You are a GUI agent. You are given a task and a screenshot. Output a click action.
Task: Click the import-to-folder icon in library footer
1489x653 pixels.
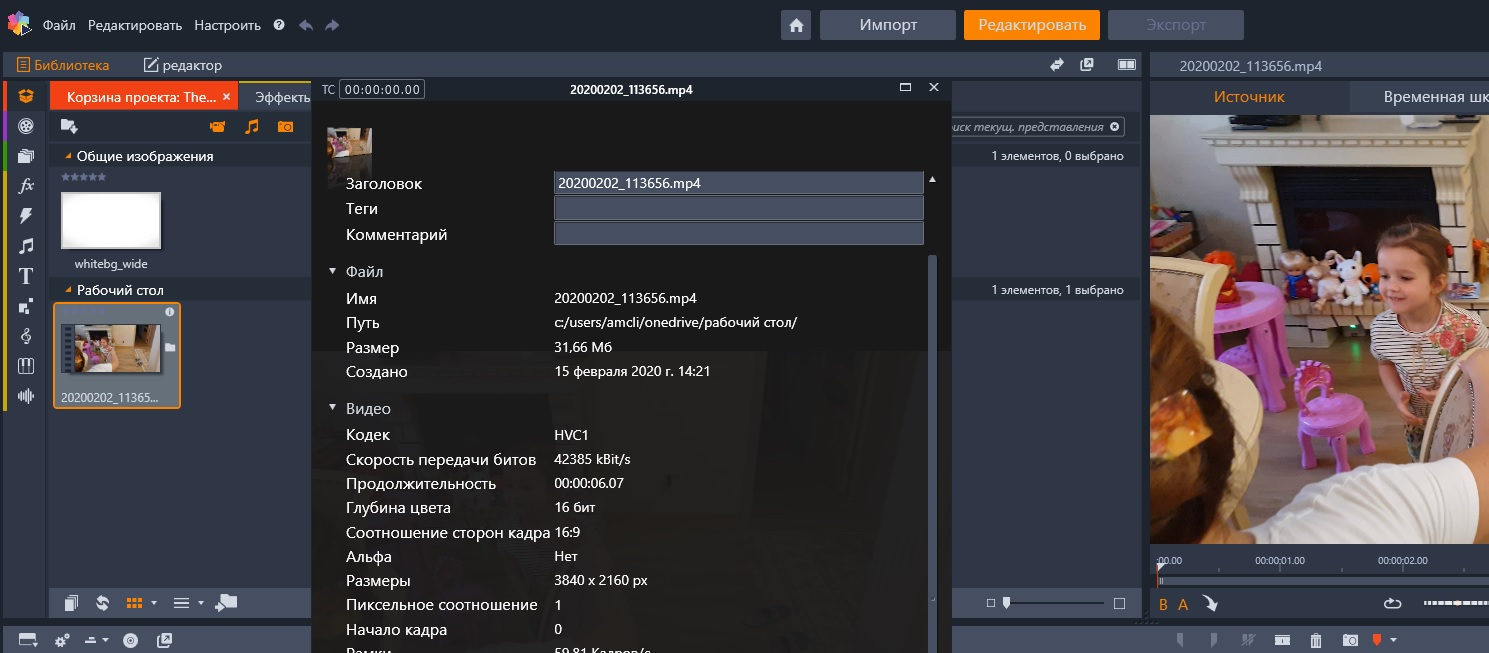click(x=226, y=602)
